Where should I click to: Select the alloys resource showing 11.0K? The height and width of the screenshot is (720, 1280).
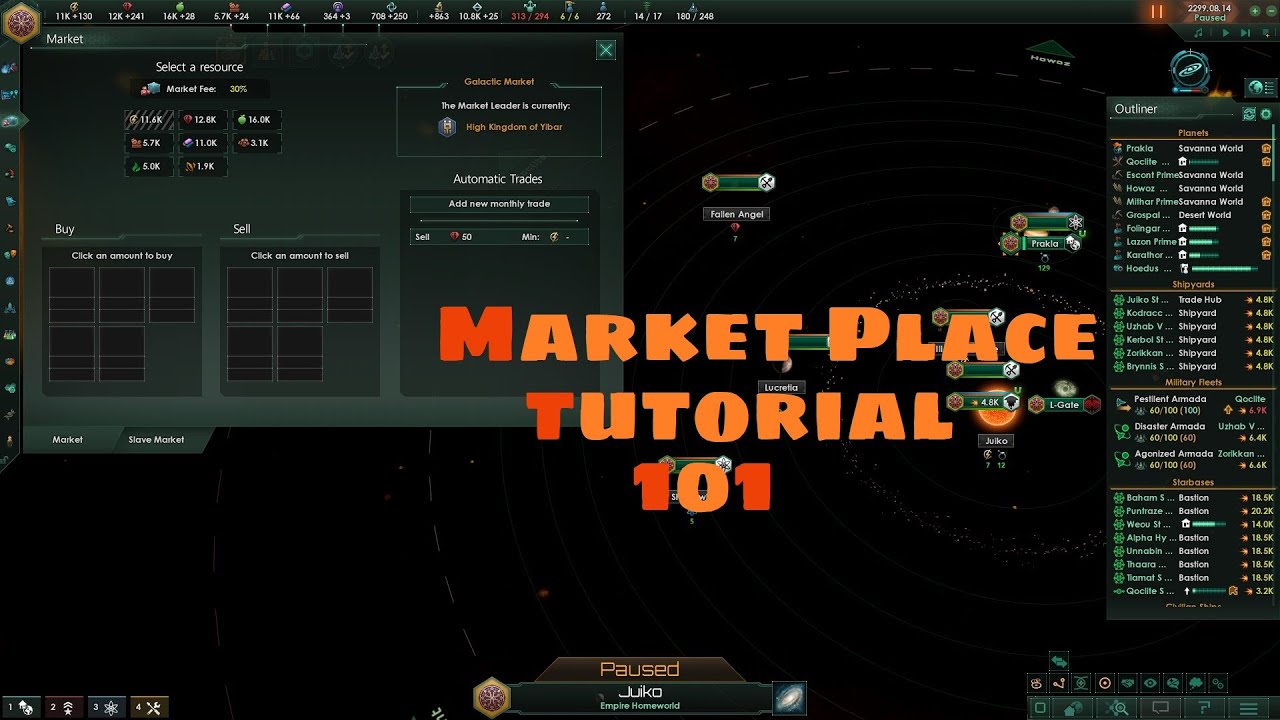[201, 143]
